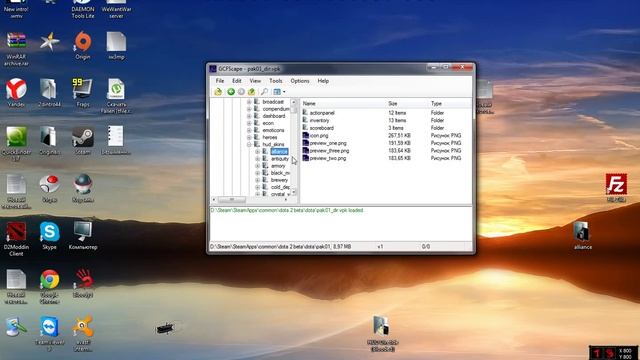Select the sv3mp file desktop icon

pos(116,46)
